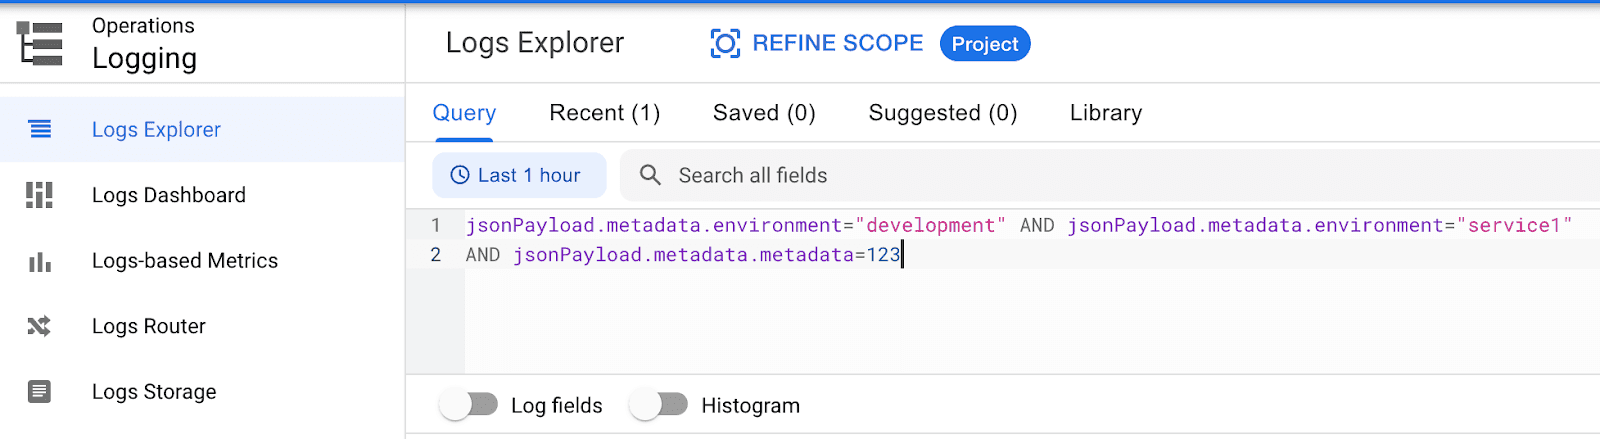Click the Logs Explorer page title
Viewport: 1600px width, 439px height.
(535, 43)
